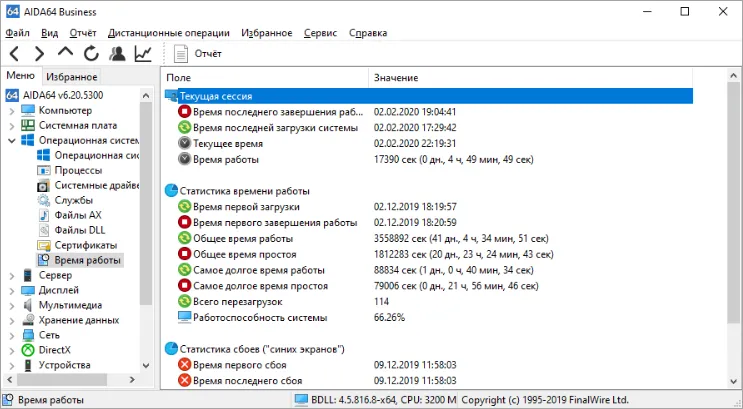
Task: Click the Файлы DLL icon
Action: pyautogui.click(x=44, y=230)
